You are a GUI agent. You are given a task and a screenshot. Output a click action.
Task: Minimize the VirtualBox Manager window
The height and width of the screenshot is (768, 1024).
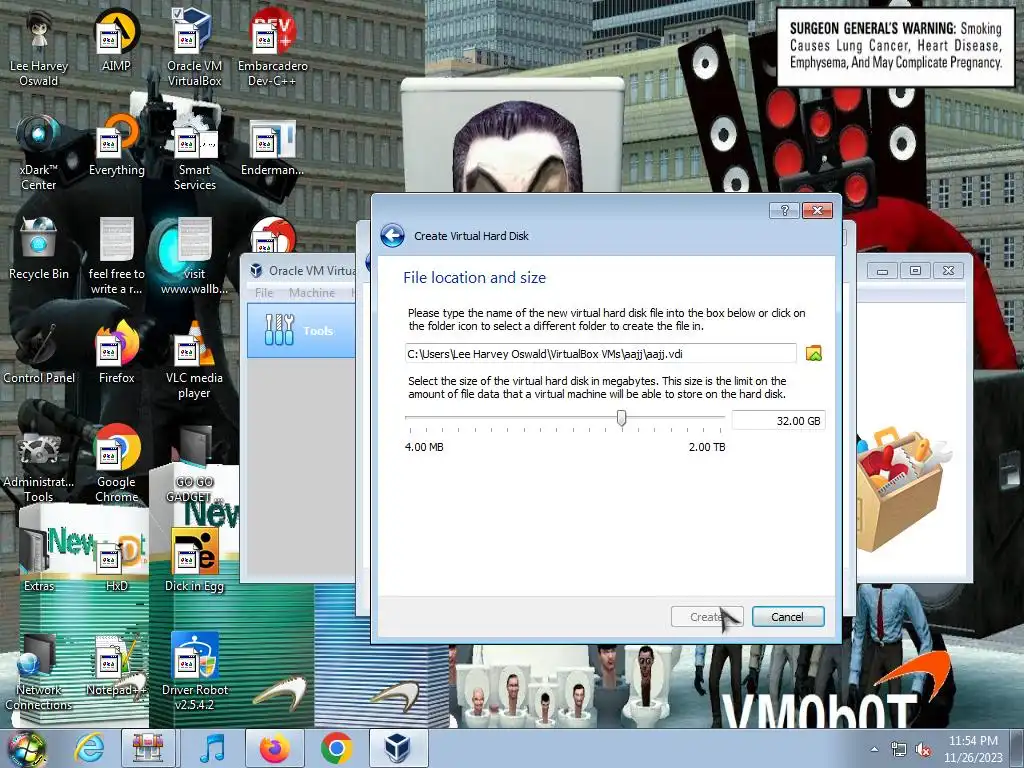click(x=882, y=270)
